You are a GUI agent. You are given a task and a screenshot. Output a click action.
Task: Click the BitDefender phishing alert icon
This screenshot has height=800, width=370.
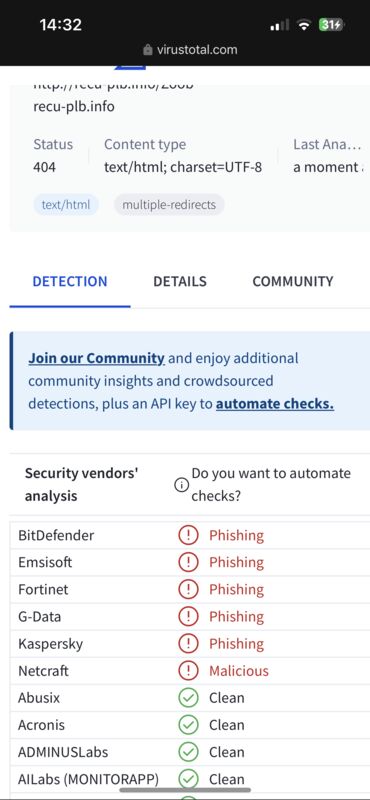tap(188, 535)
